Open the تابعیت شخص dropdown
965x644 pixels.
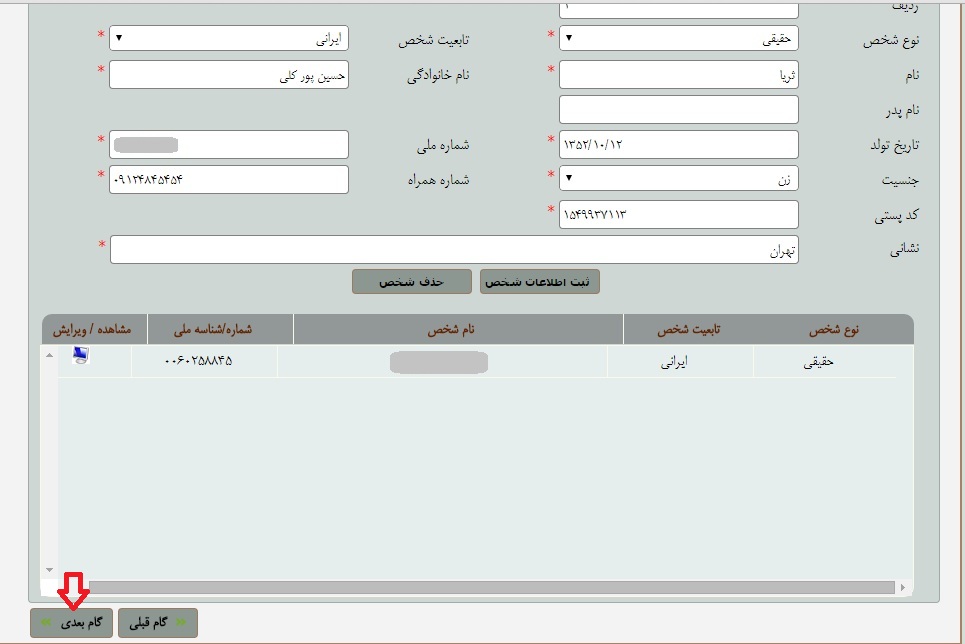pyautogui.click(x=228, y=38)
